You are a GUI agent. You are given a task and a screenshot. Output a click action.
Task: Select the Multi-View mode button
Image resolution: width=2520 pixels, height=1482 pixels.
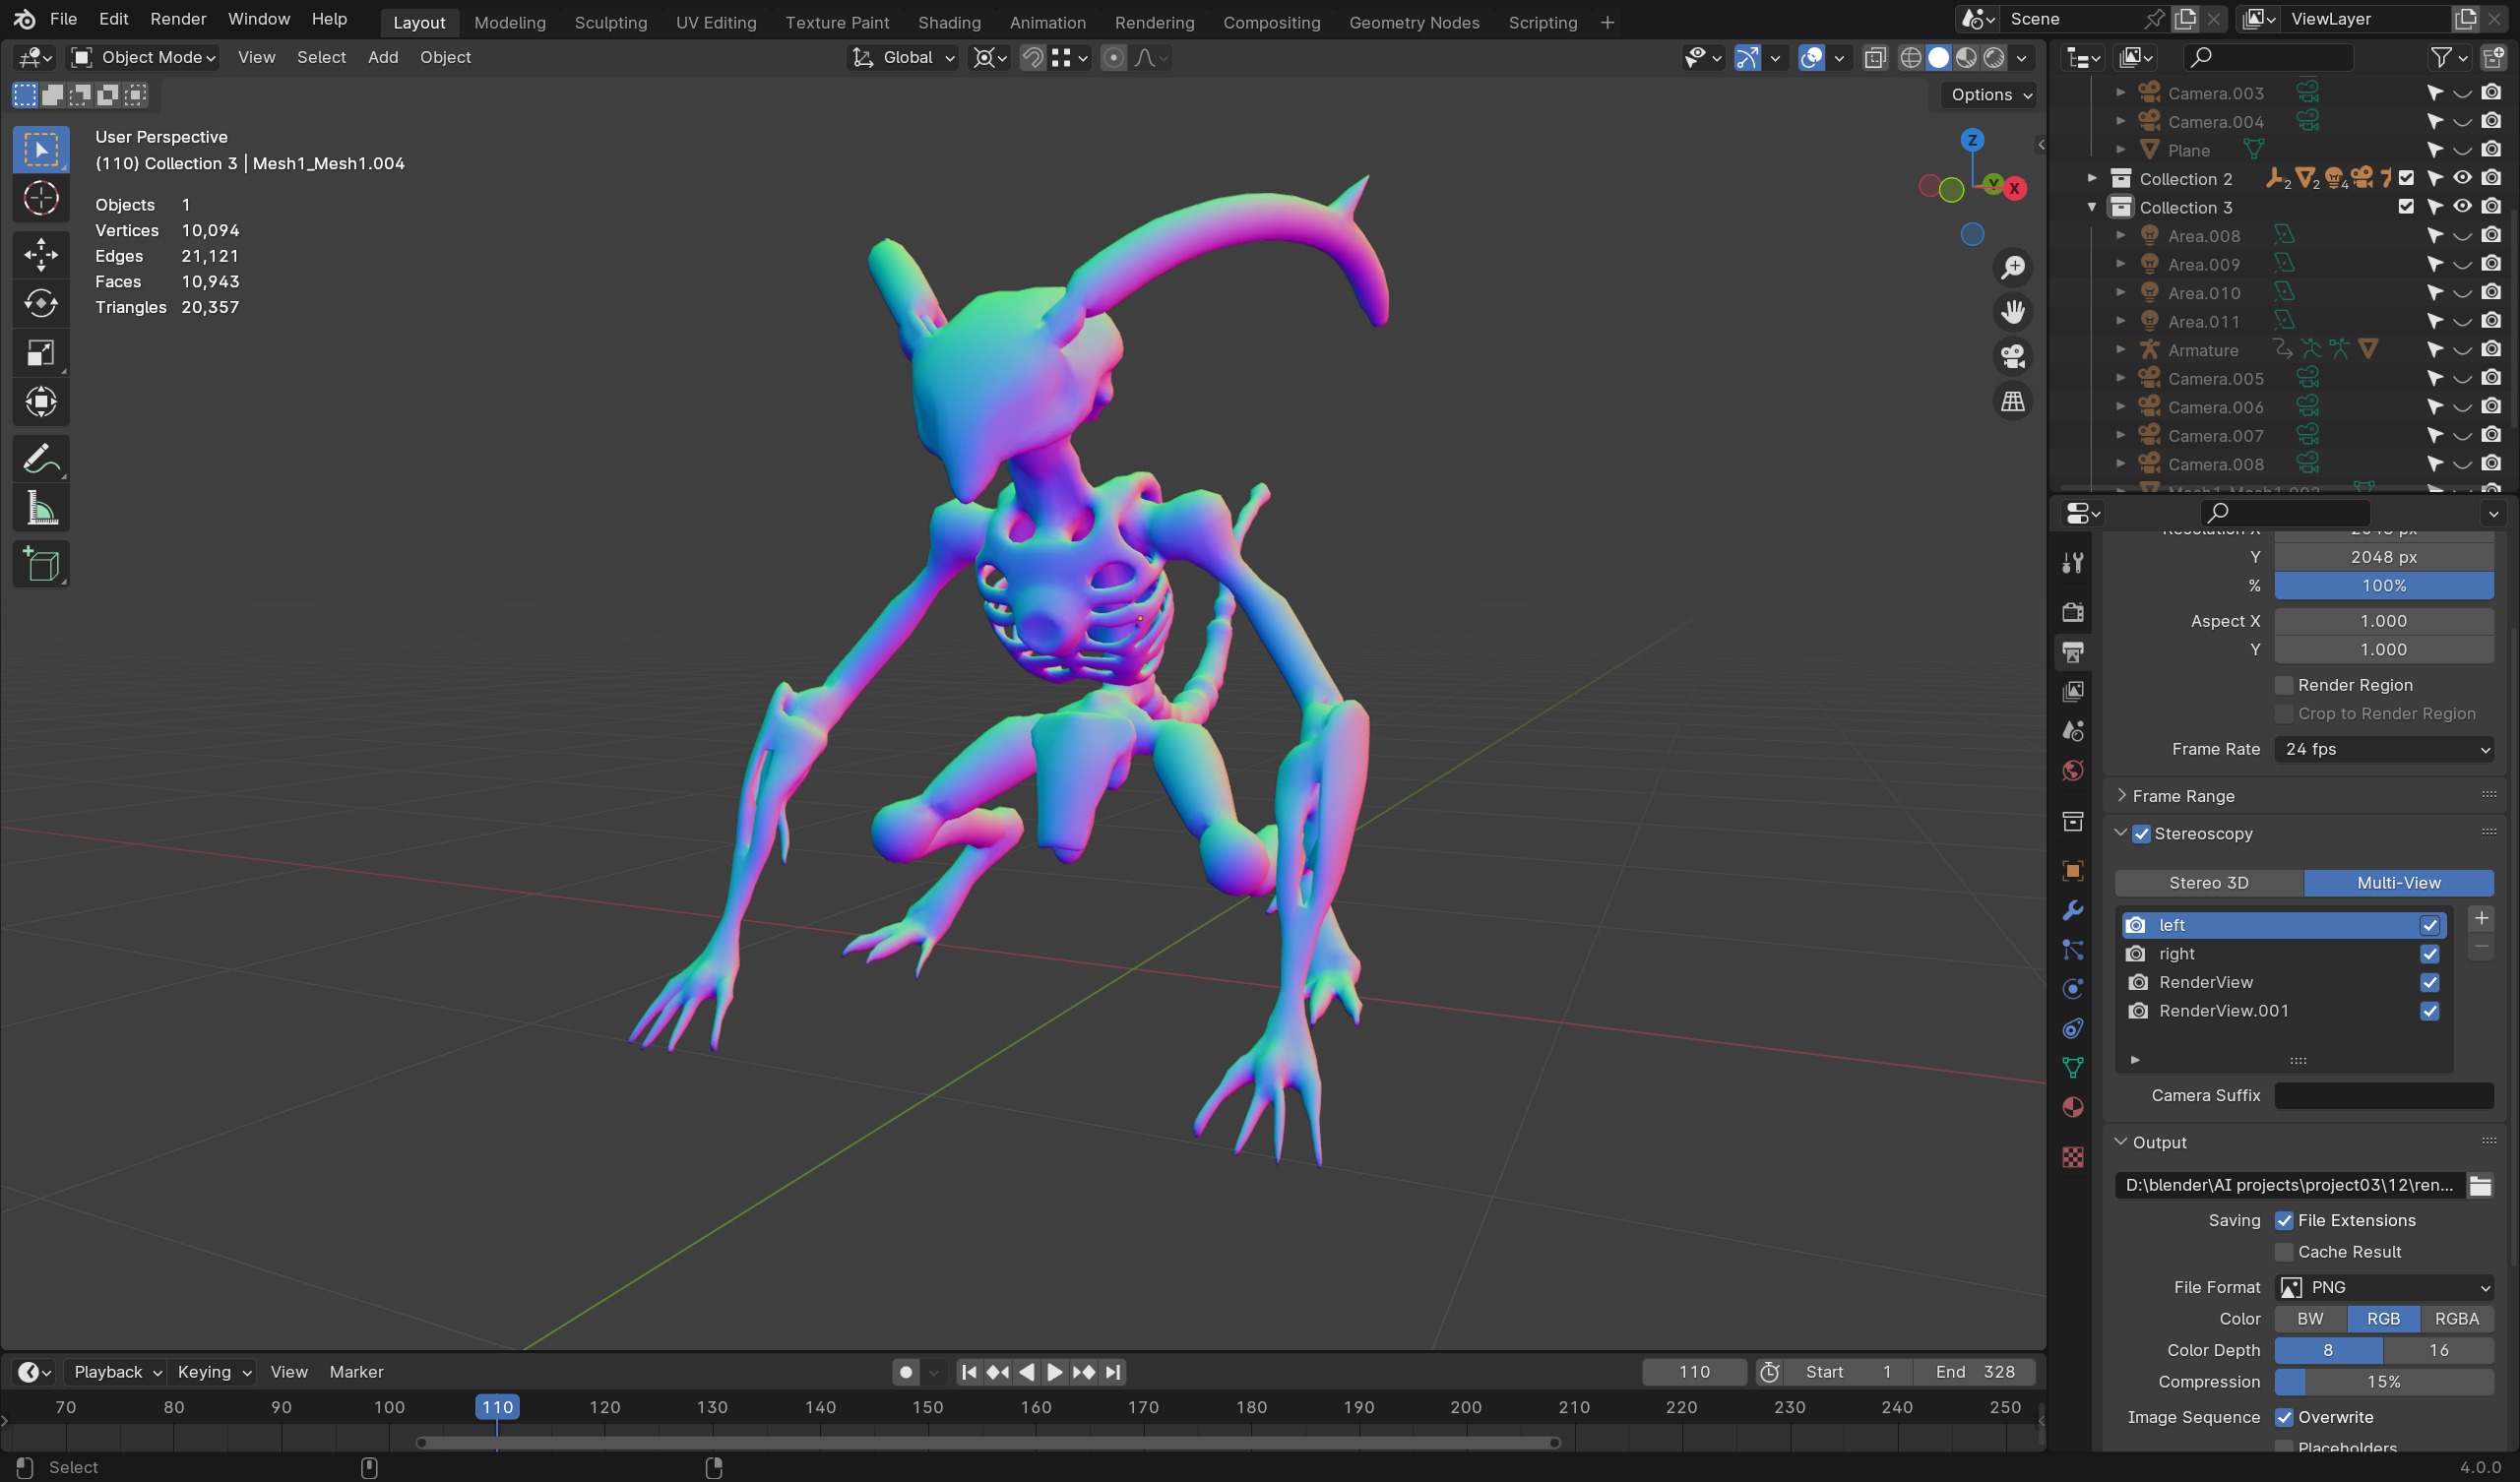[x=2398, y=883]
